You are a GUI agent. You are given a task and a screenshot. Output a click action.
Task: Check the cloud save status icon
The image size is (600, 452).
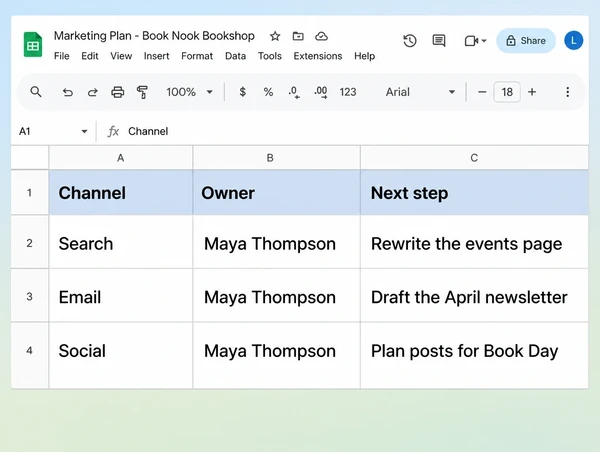point(321,36)
